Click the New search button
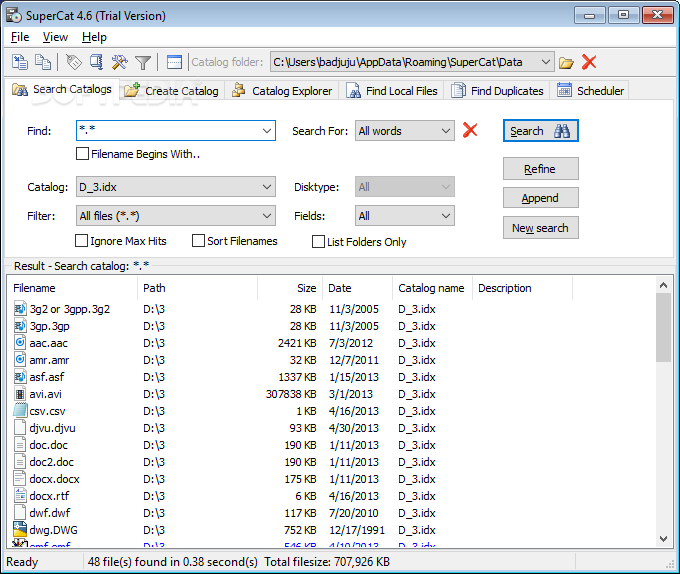The height and width of the screenshot is (574, 680). 540,228
